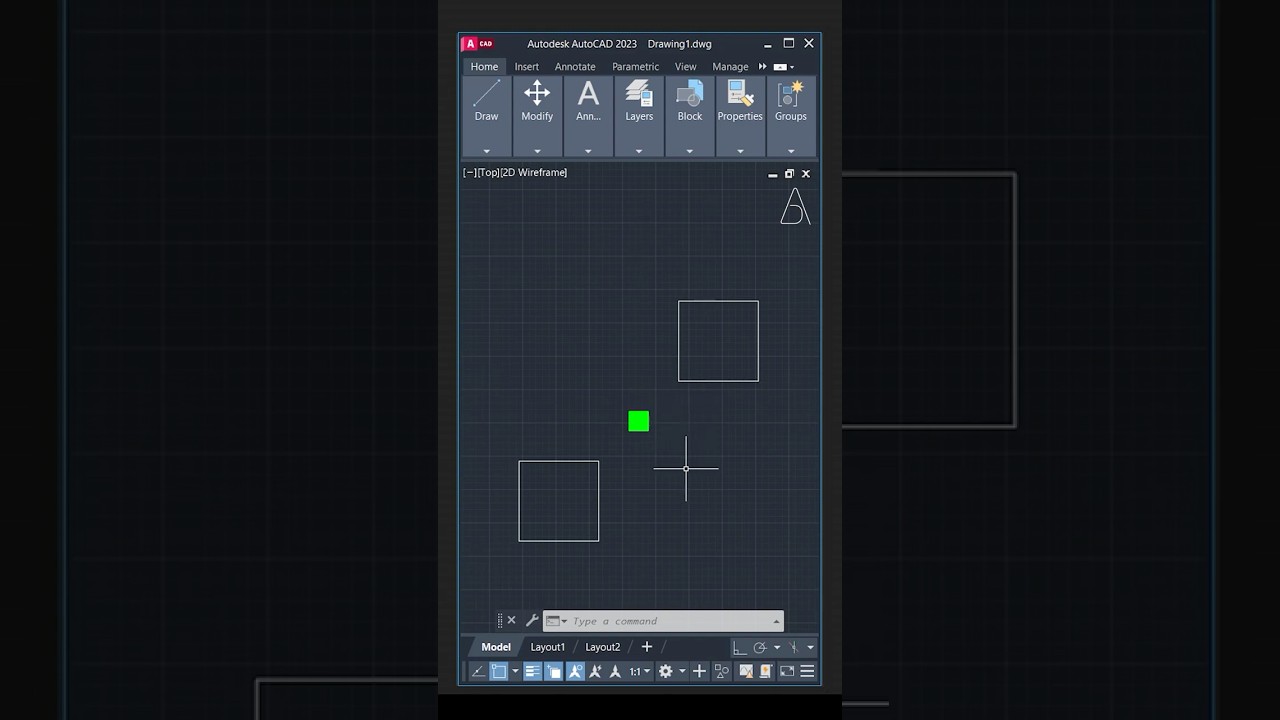This screenshot has width=1280, height=720.
Task: Open the Annotation panel text icon
Action: click(588, 94)
